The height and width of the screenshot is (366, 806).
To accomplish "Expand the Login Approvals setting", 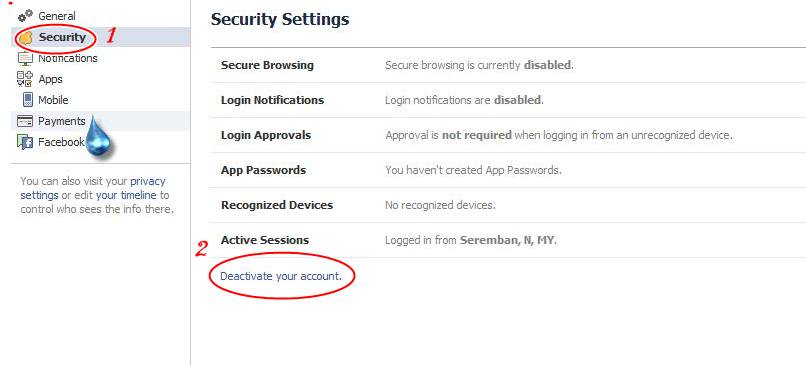I will [x=508, y=135].
